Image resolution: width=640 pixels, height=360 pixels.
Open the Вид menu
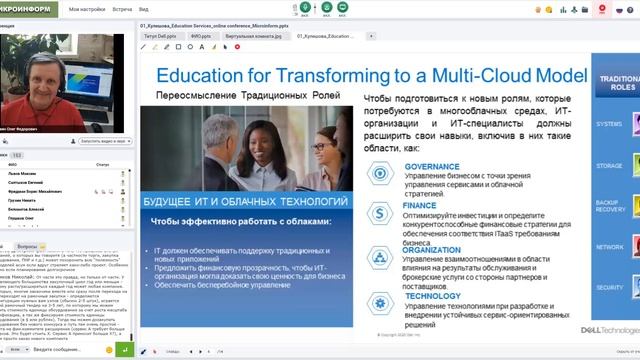tap(144, 9)
